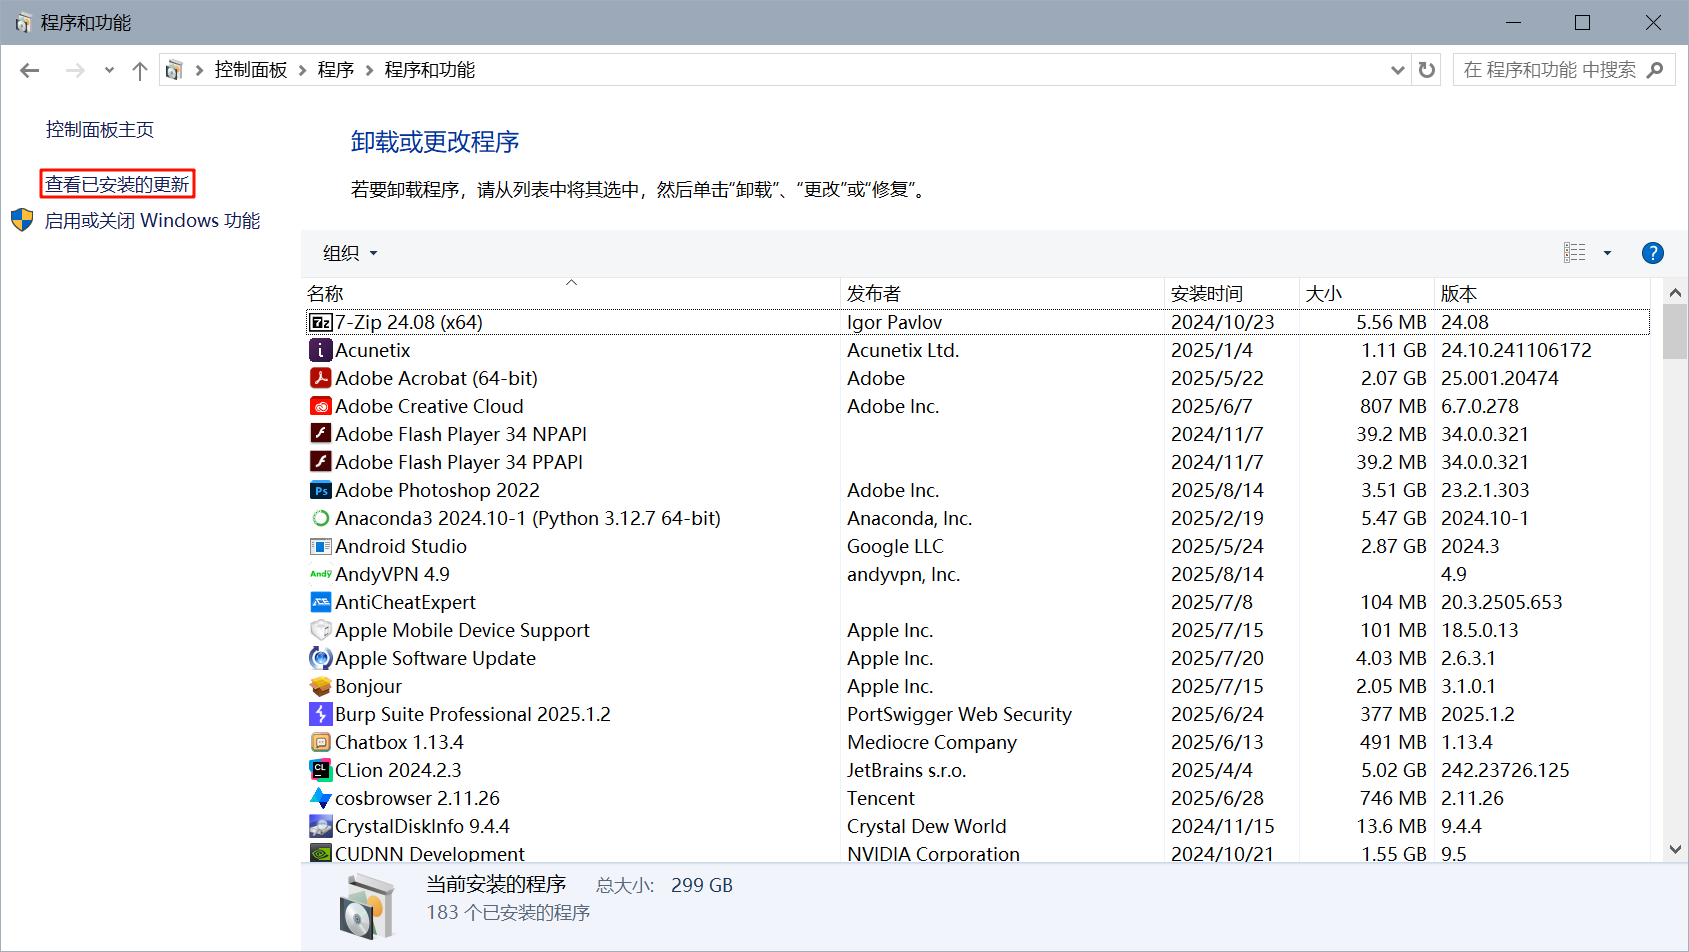Click the Adobe Creative Cloud icon
This screenshot has width=1689, height=952.
320,406
